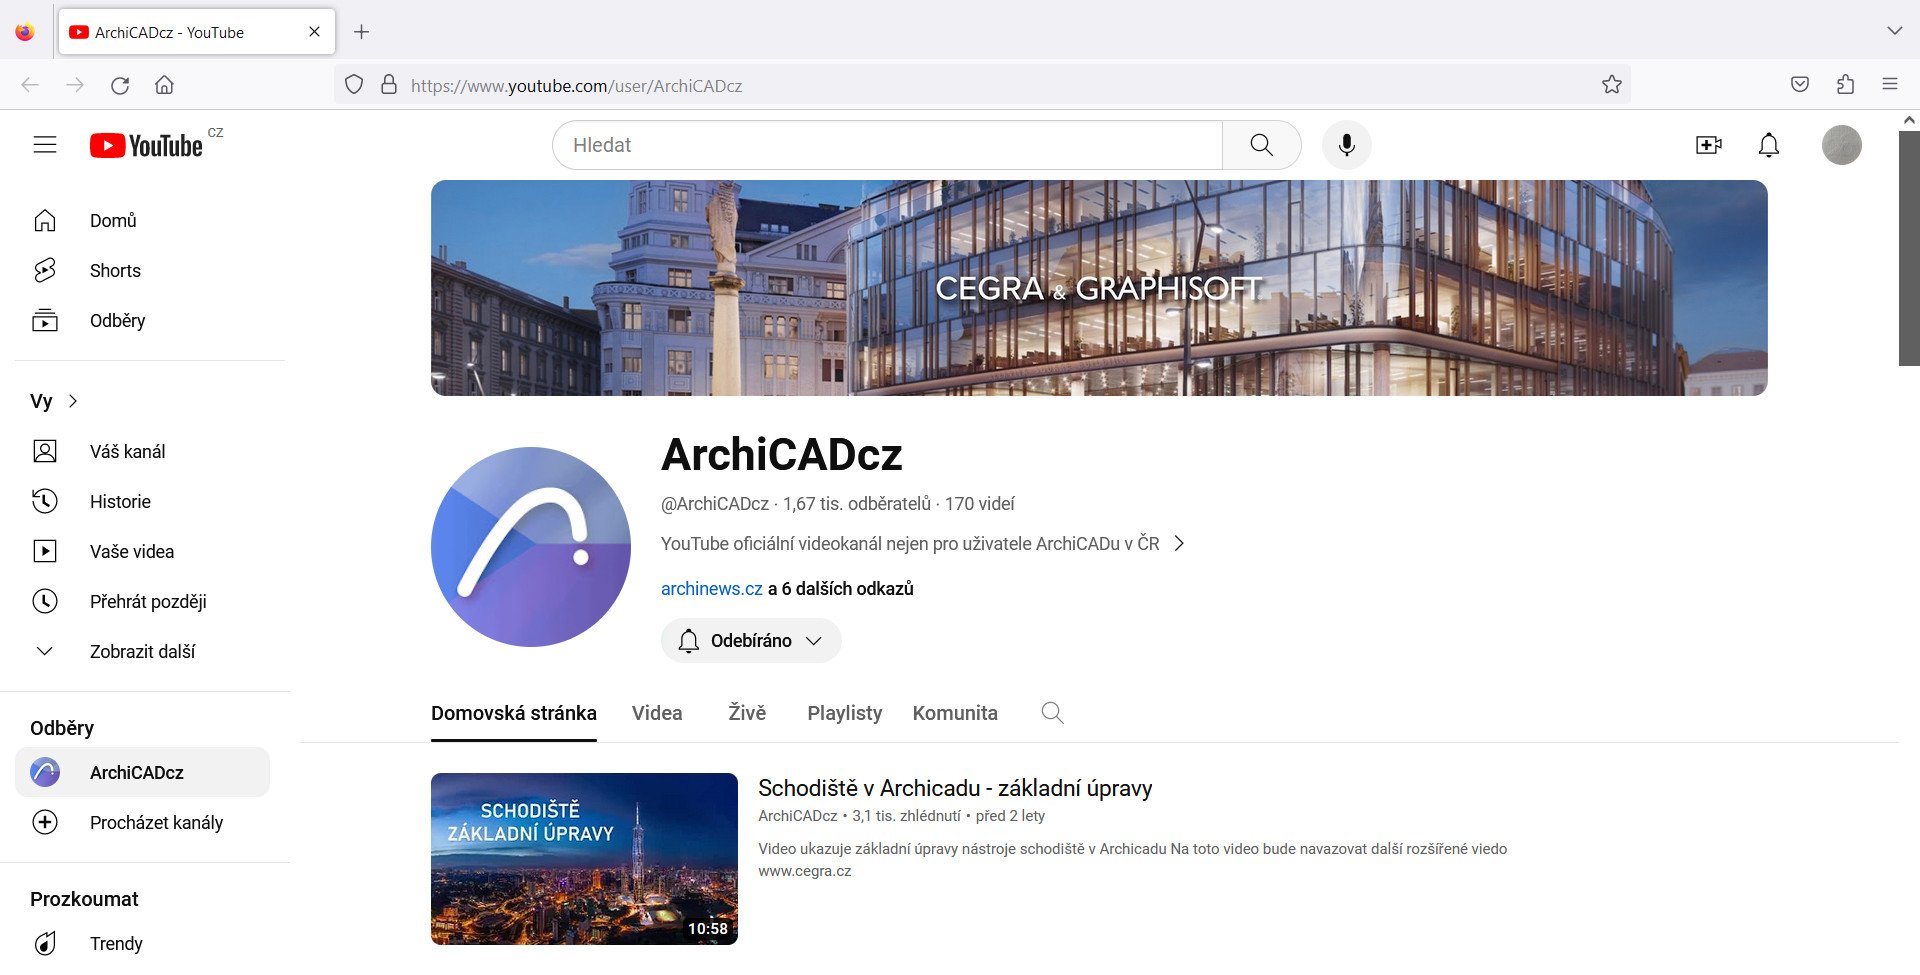Open Procházet kanály in sidebar

(x=156, y=823)
